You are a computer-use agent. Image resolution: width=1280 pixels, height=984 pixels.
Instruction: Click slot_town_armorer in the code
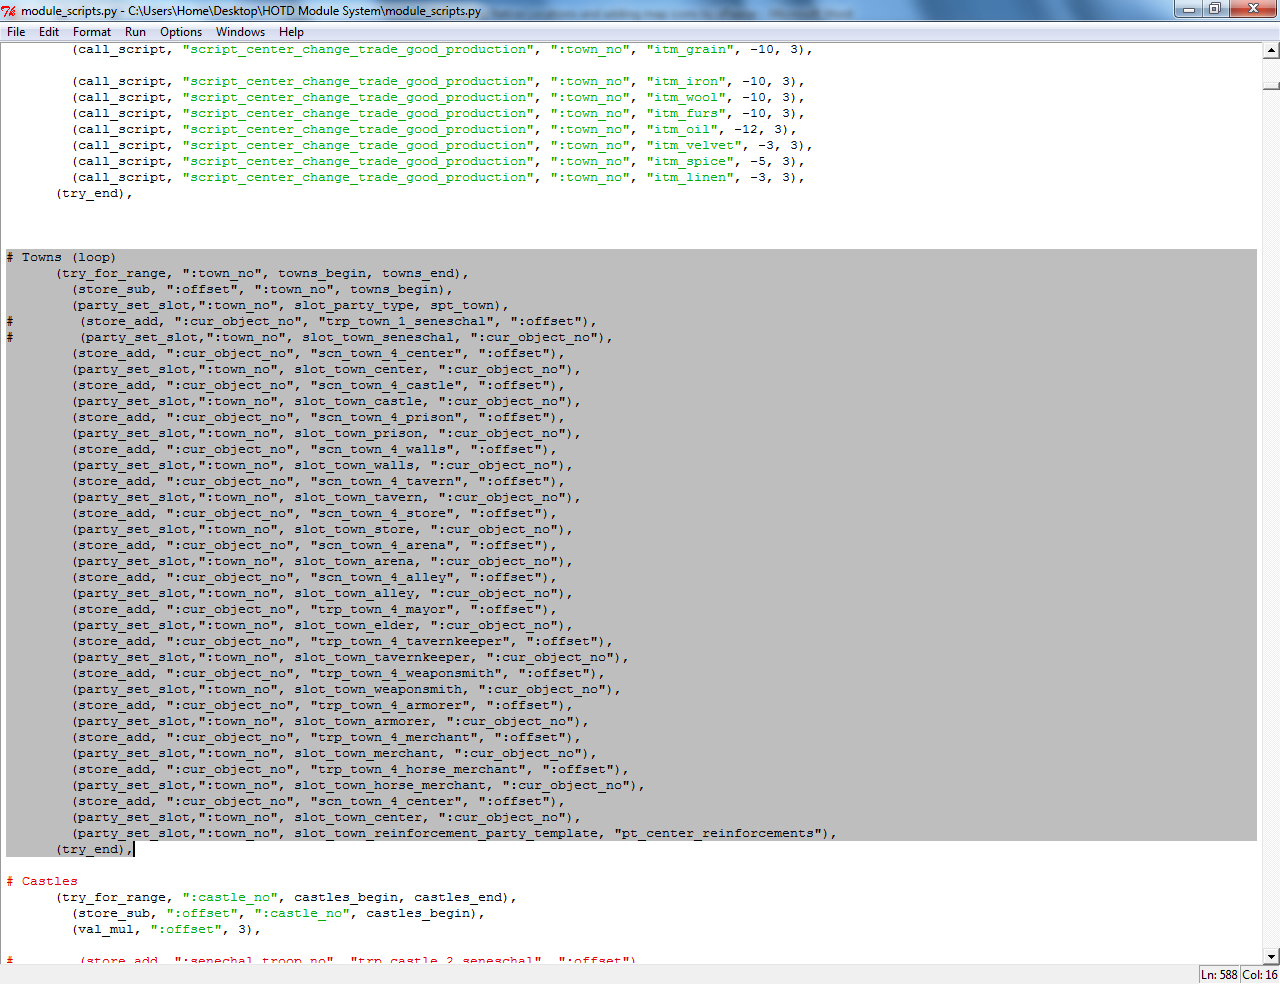point(362,721)
